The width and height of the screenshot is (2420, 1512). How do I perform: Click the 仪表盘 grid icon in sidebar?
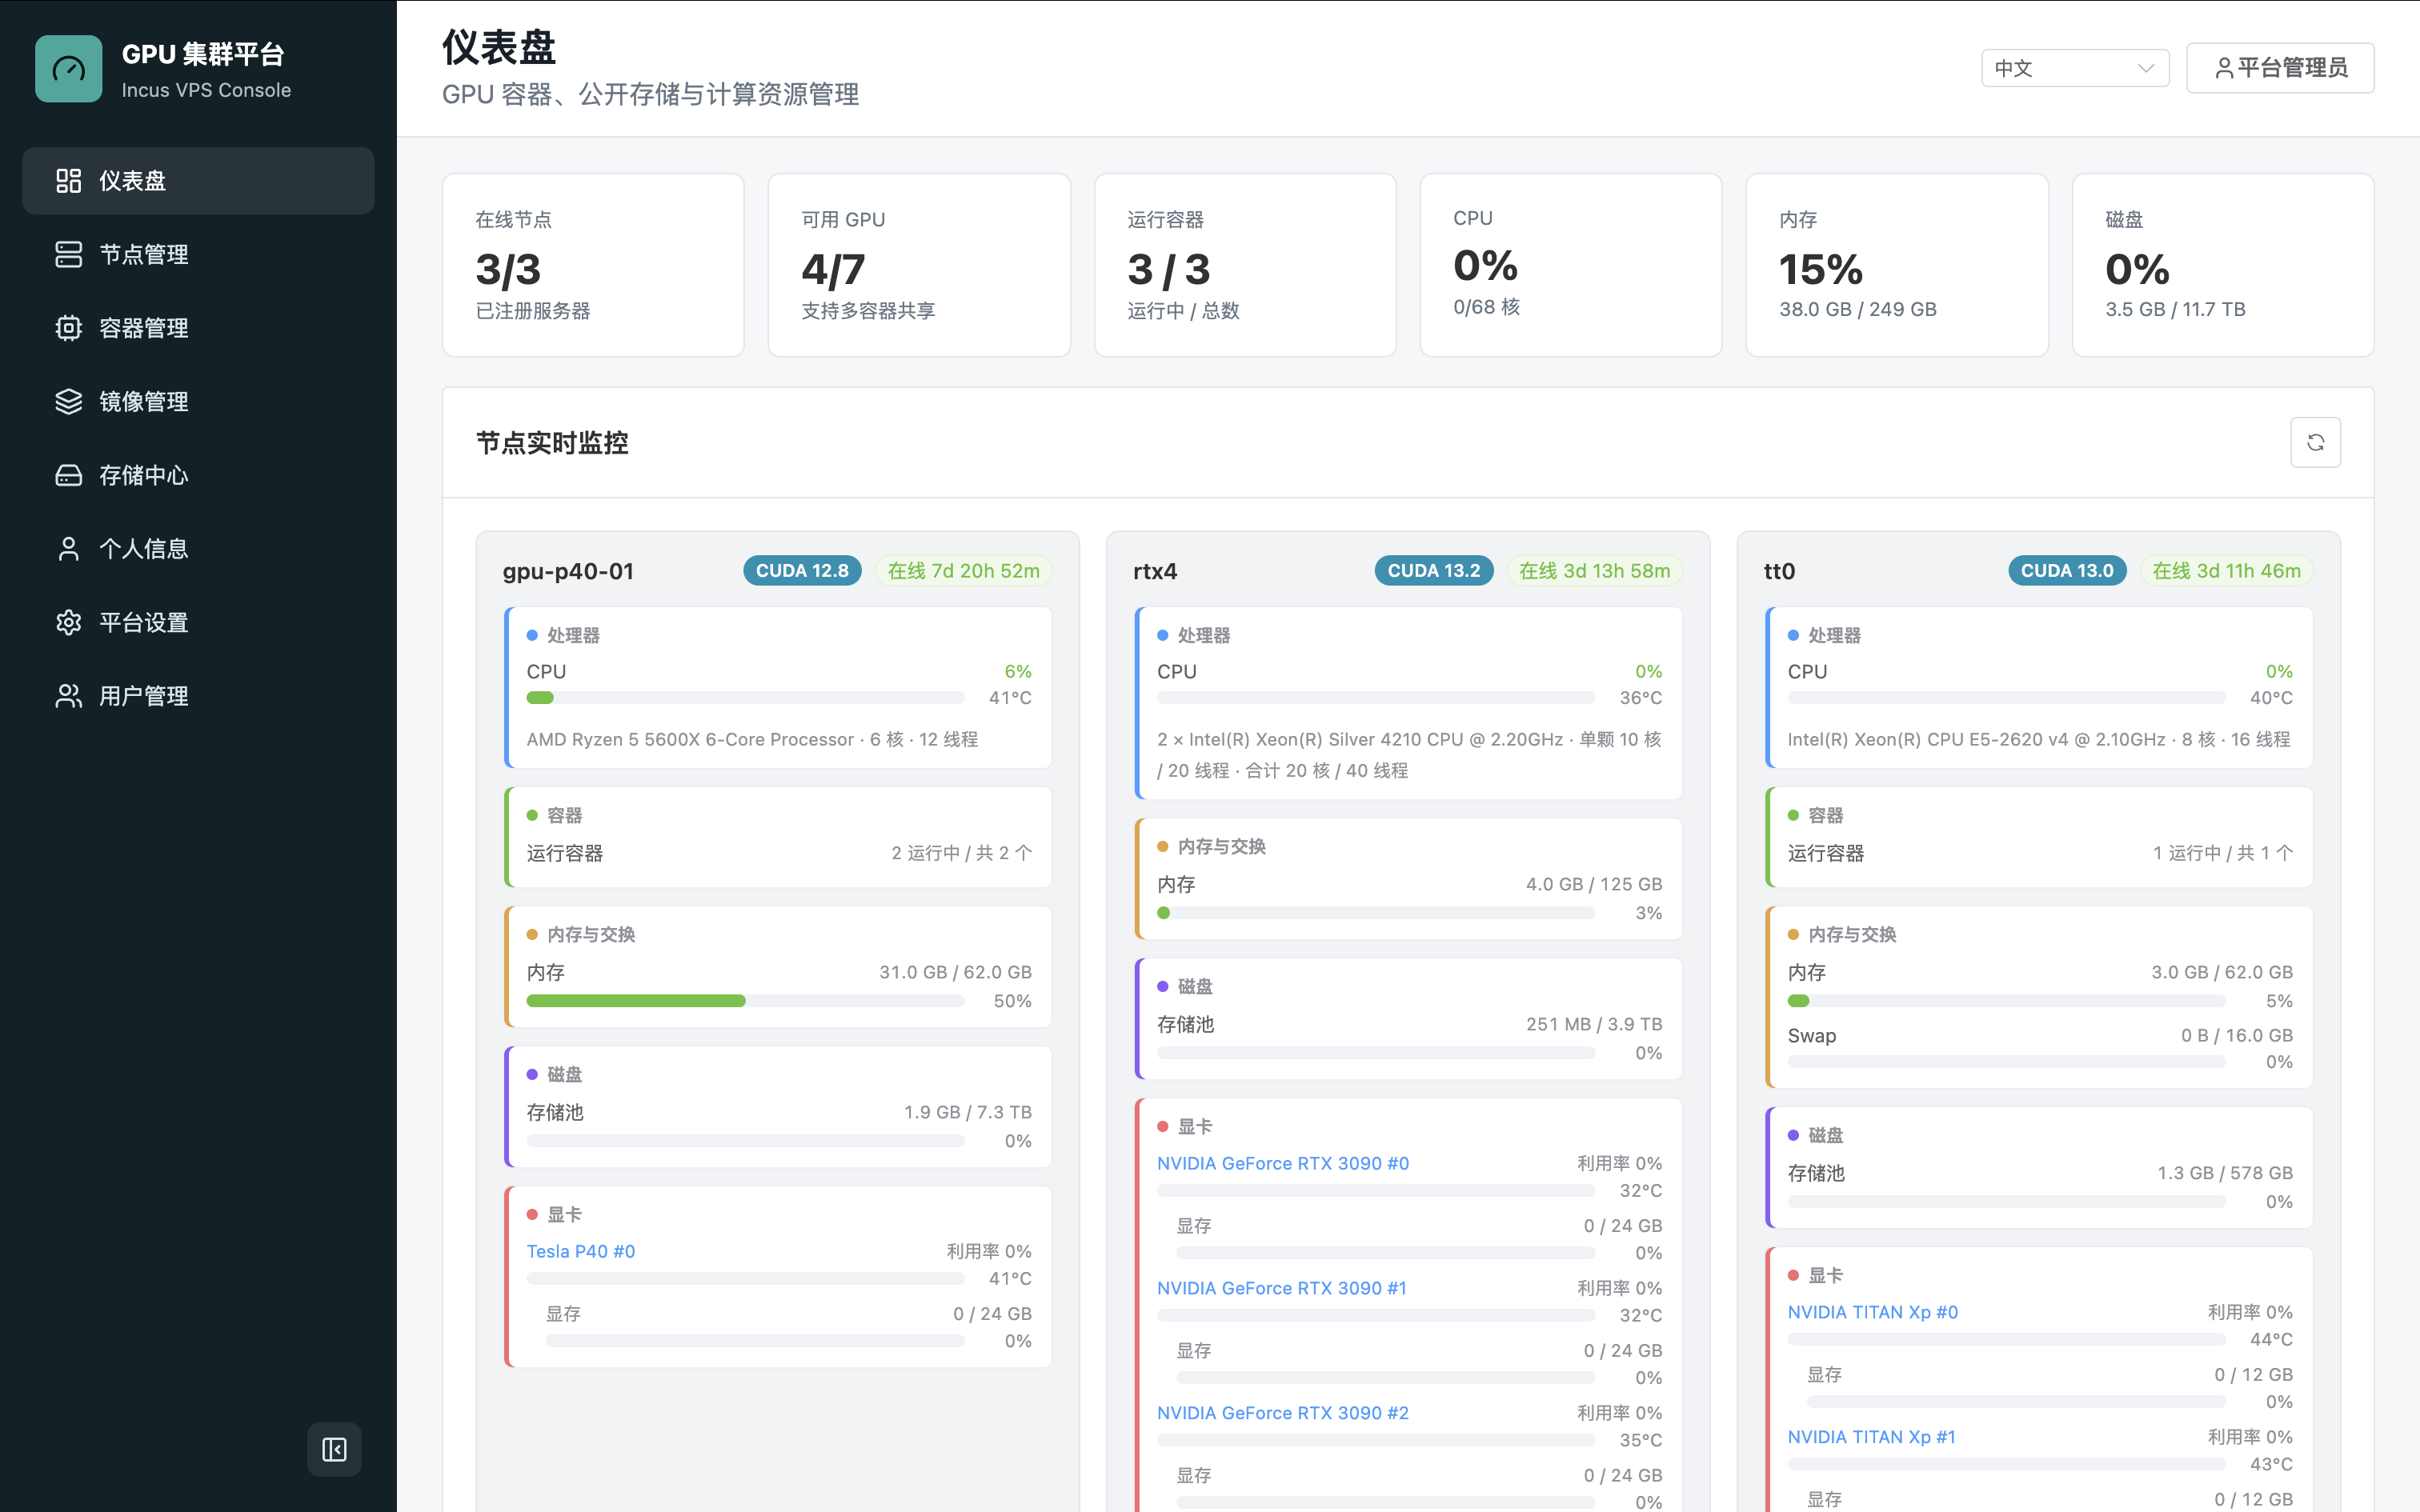click(x=68, y=181)
